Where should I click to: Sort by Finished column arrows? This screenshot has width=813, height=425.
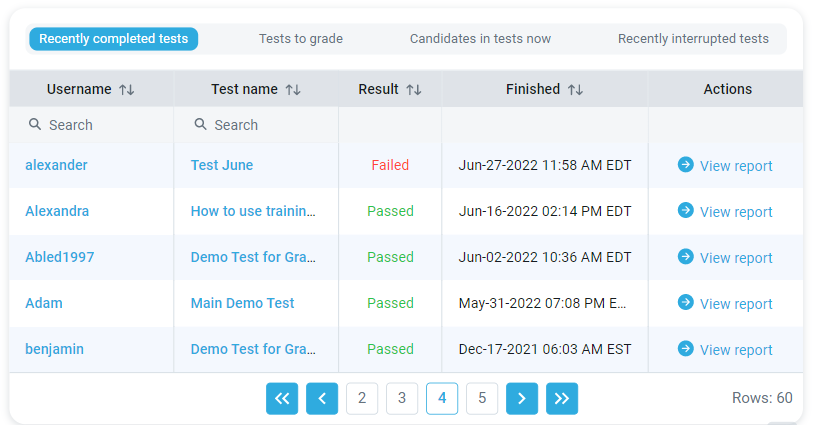pyautogui.click(x=575, y=89)
